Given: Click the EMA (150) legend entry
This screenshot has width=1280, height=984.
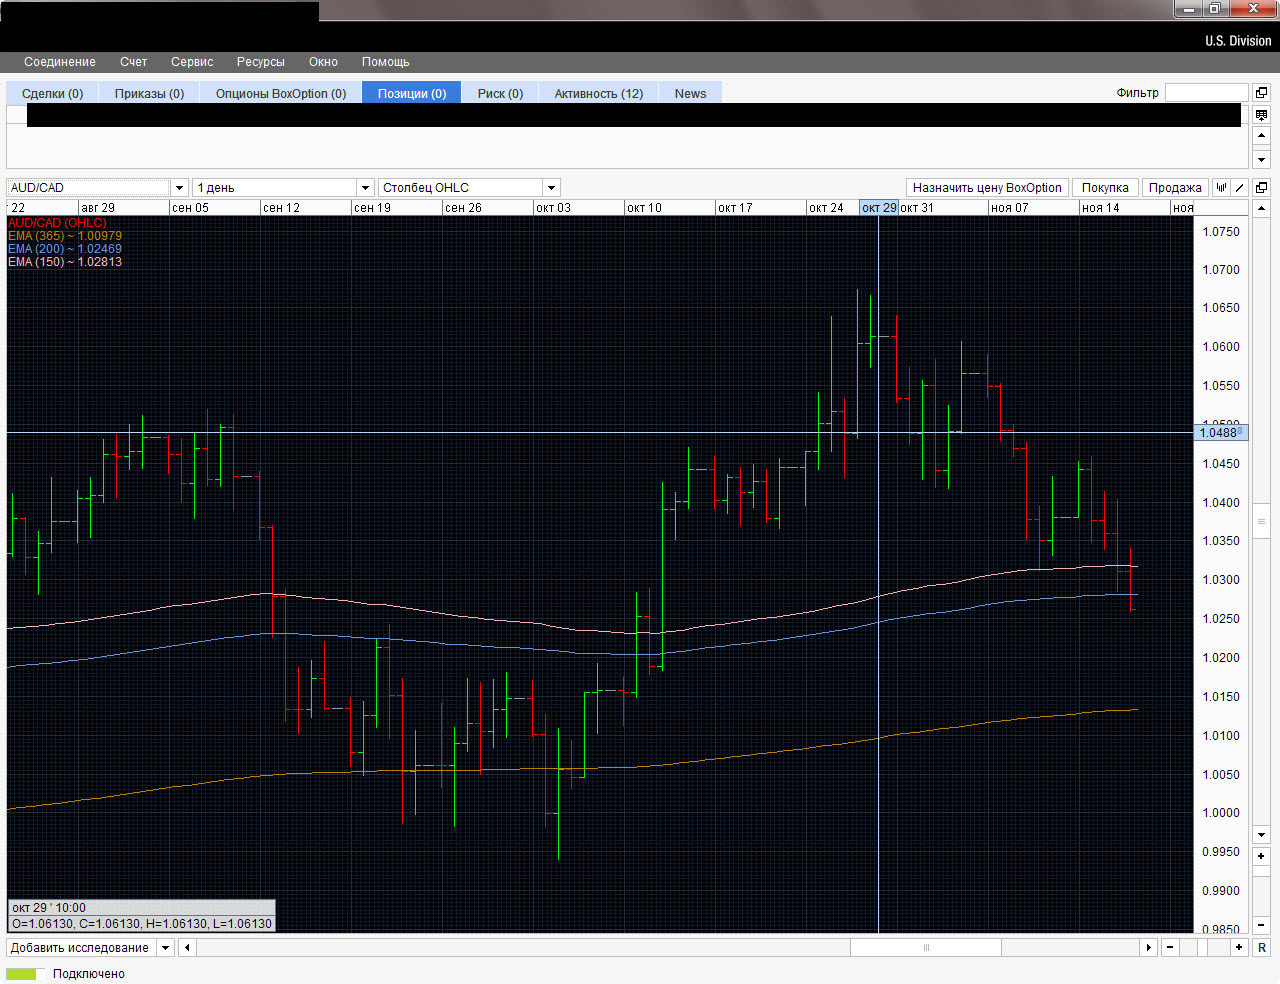Looking at the screenshot, I should click(x=65, y=262).
